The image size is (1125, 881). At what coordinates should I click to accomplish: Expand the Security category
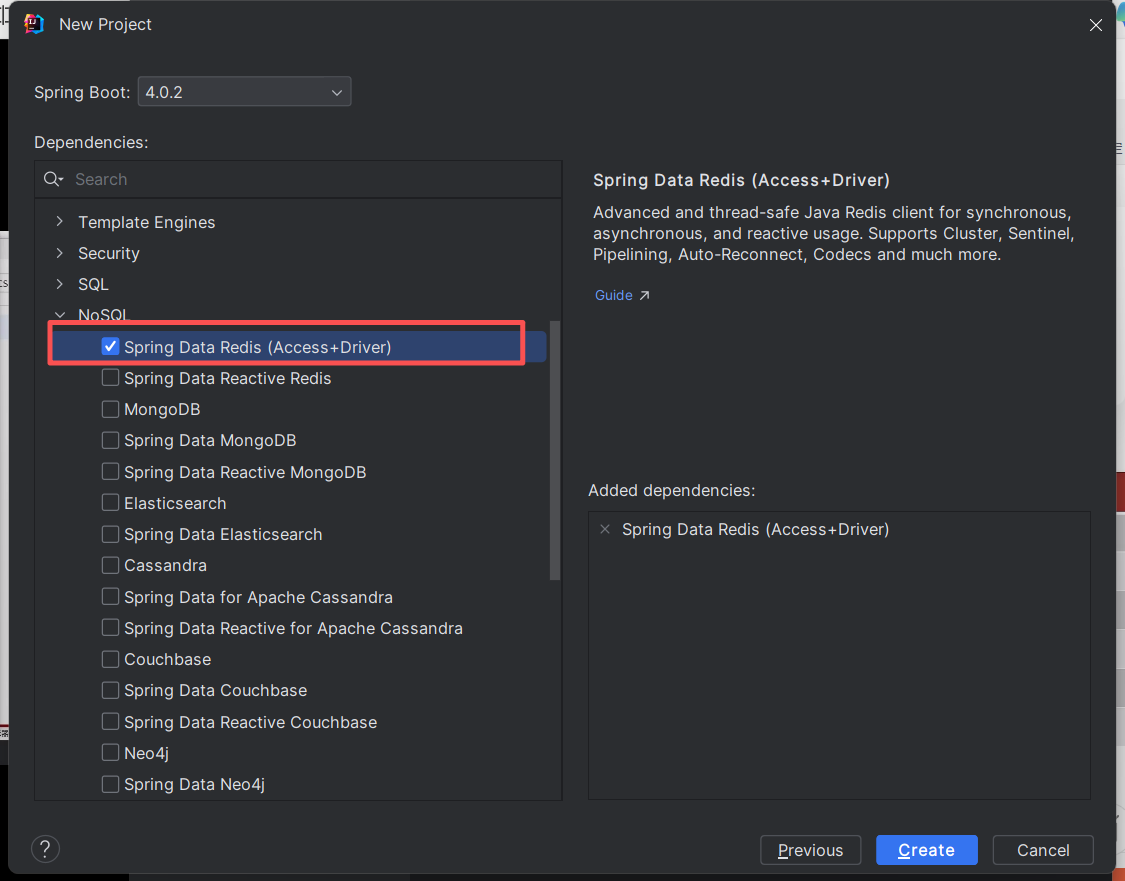[60, 253]
